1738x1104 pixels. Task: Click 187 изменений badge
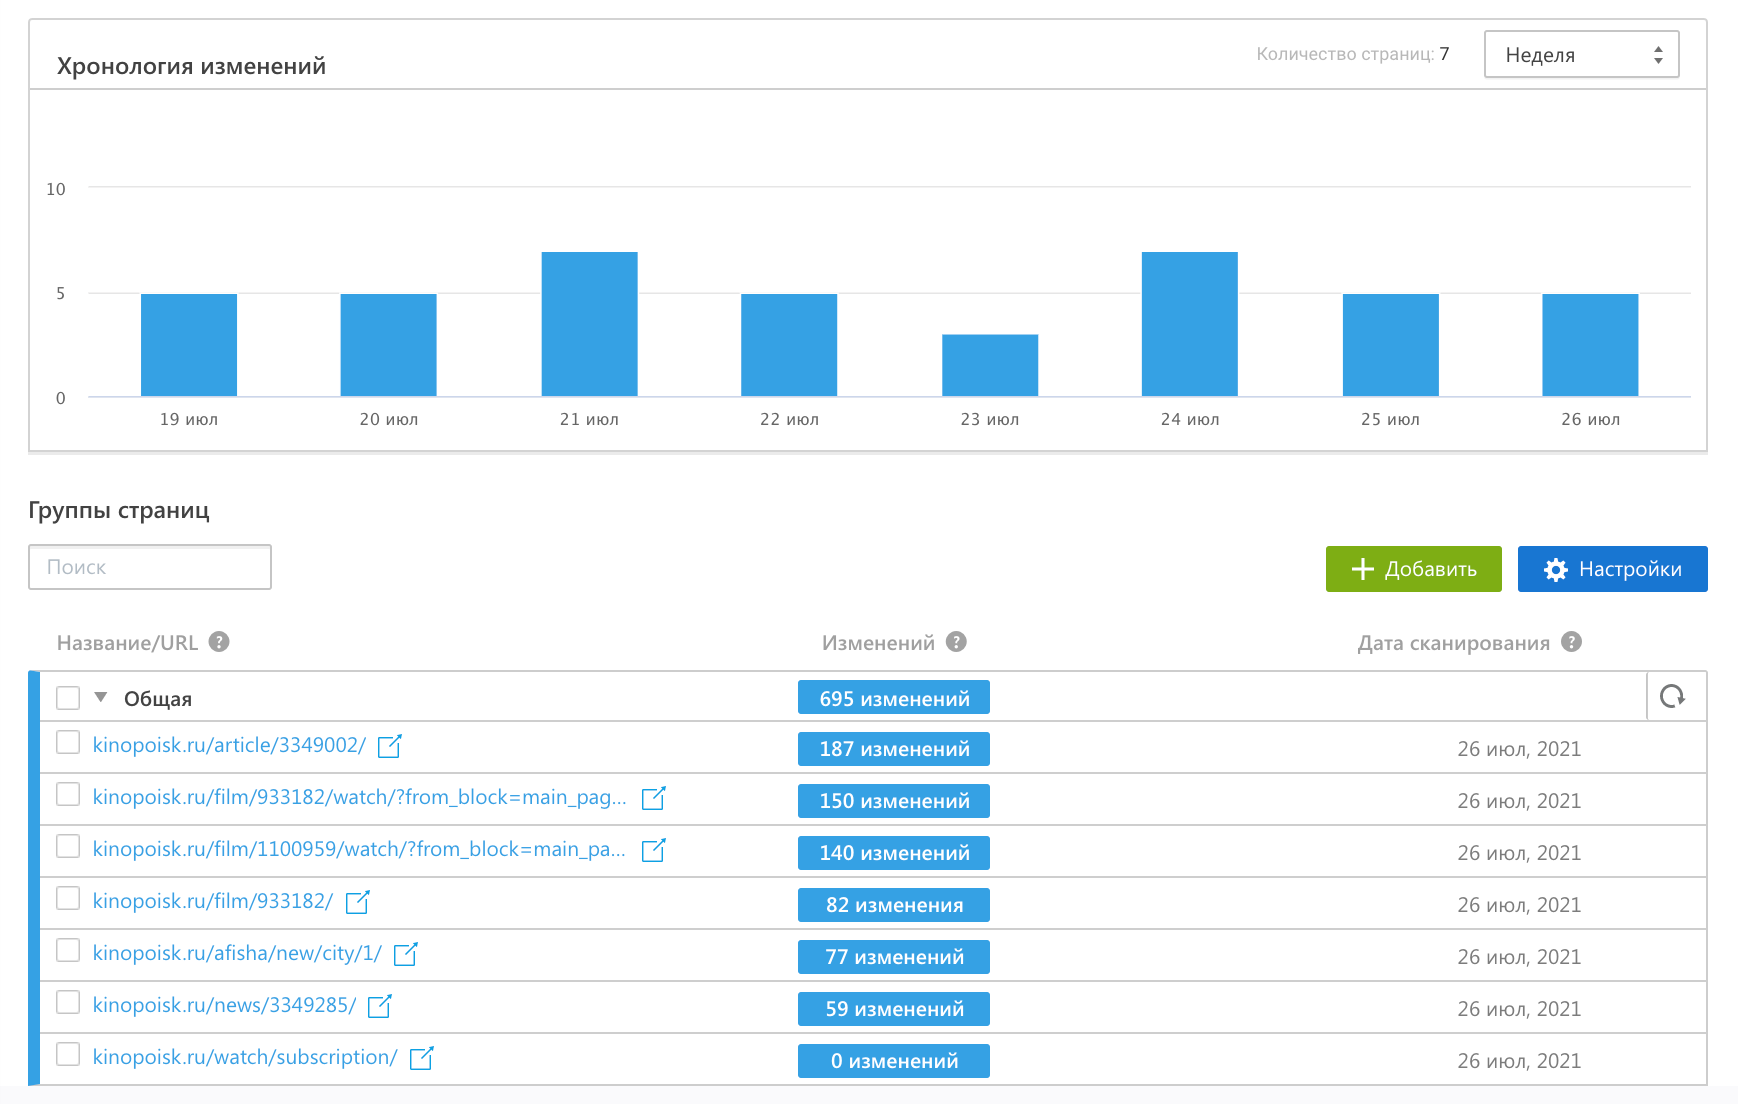[x=894, y=749]
